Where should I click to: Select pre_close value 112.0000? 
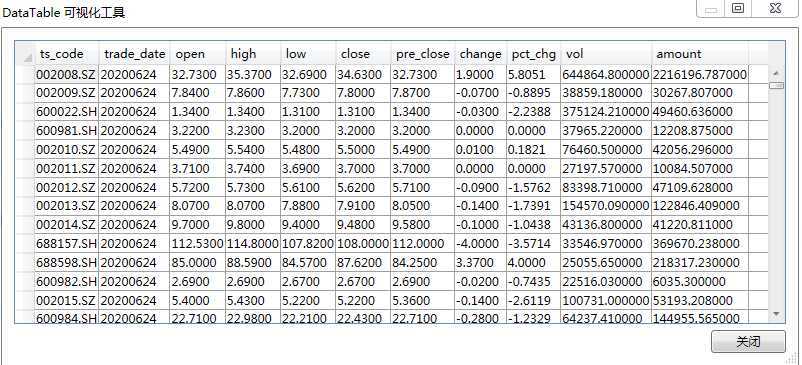tap(422, 244)
